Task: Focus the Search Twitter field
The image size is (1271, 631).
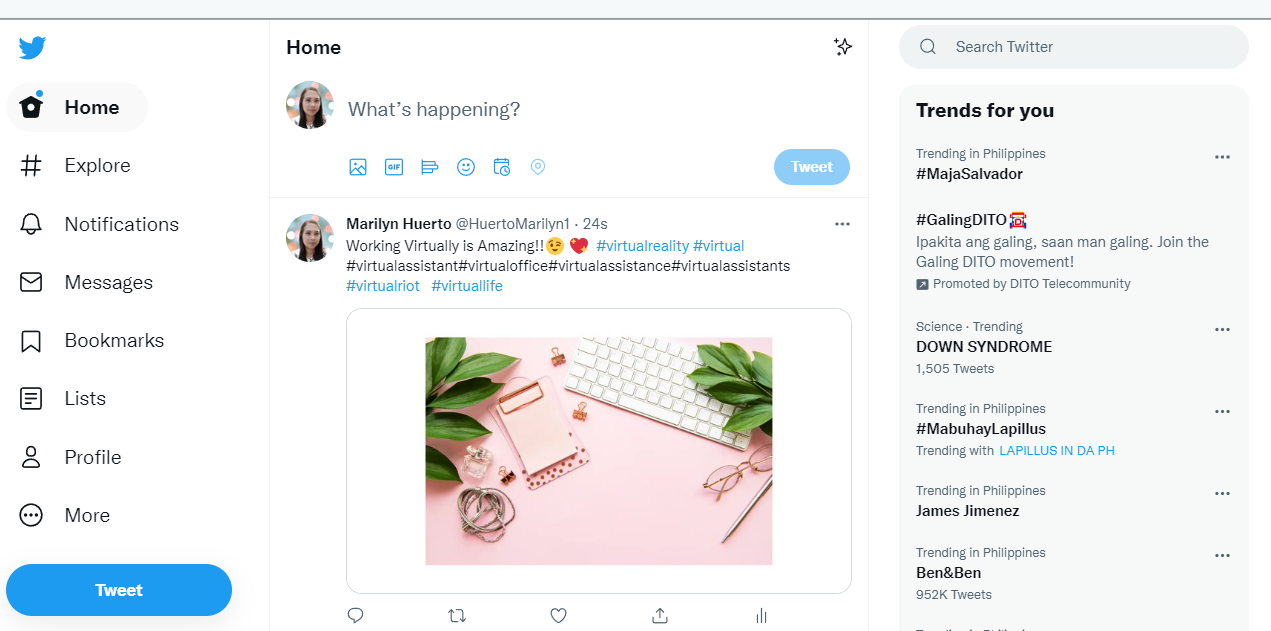Action: [1090, 47]
